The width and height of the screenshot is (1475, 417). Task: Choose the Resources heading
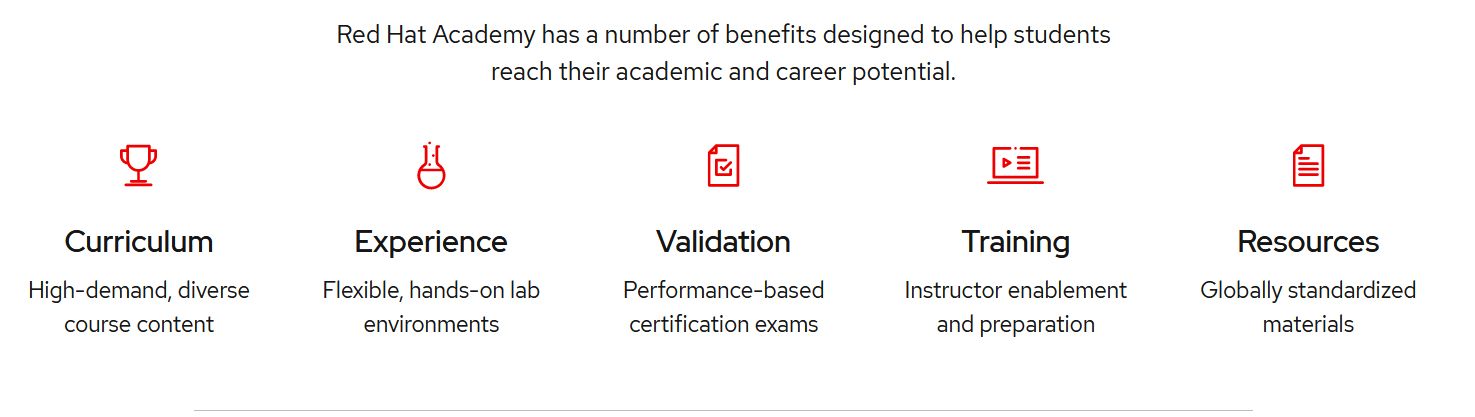coord(1308,242)
